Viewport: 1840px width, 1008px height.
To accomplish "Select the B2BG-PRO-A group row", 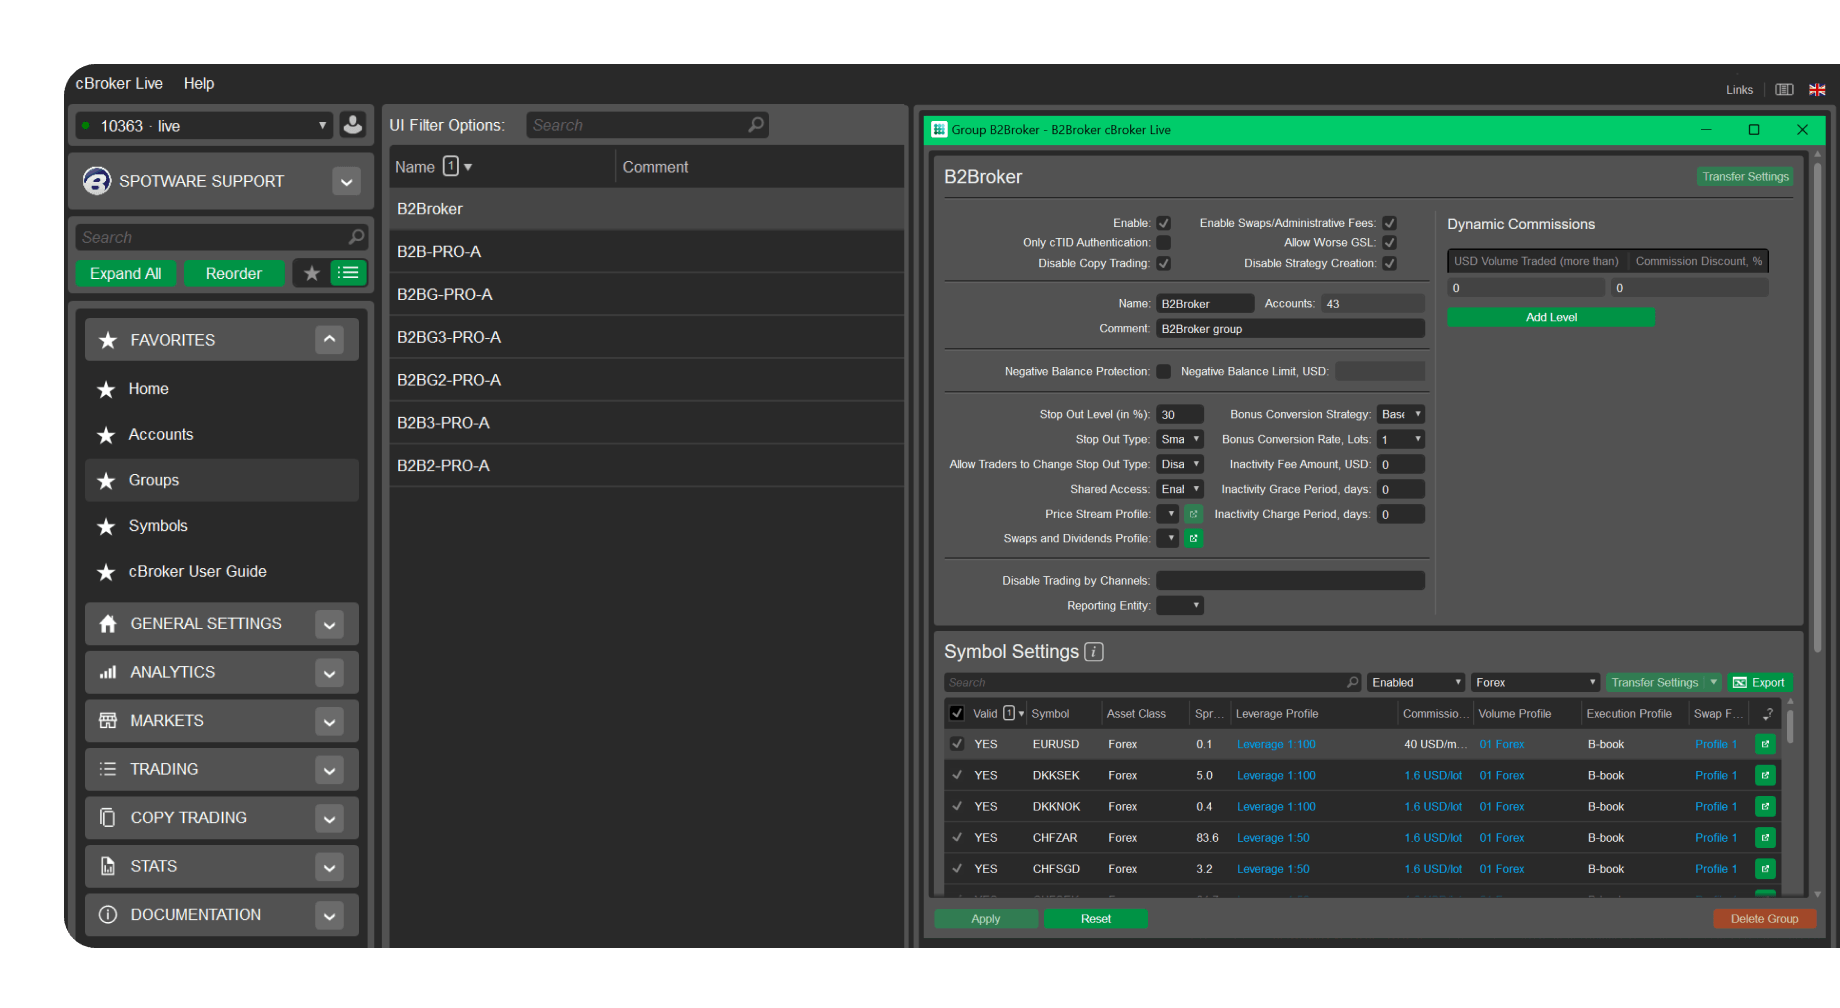I will (646, 294).
